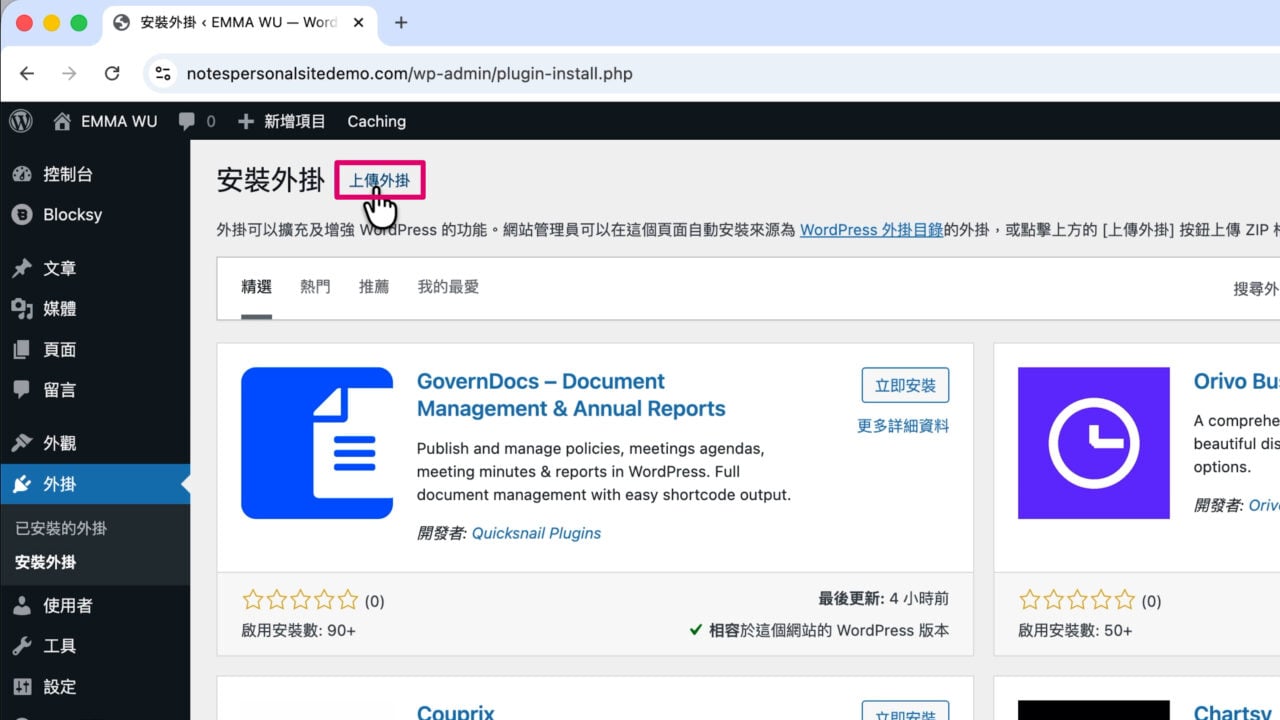Click the site information icon in address bar
The image size is (1280, 720).
pyautogui.click(x=163, y=73)
